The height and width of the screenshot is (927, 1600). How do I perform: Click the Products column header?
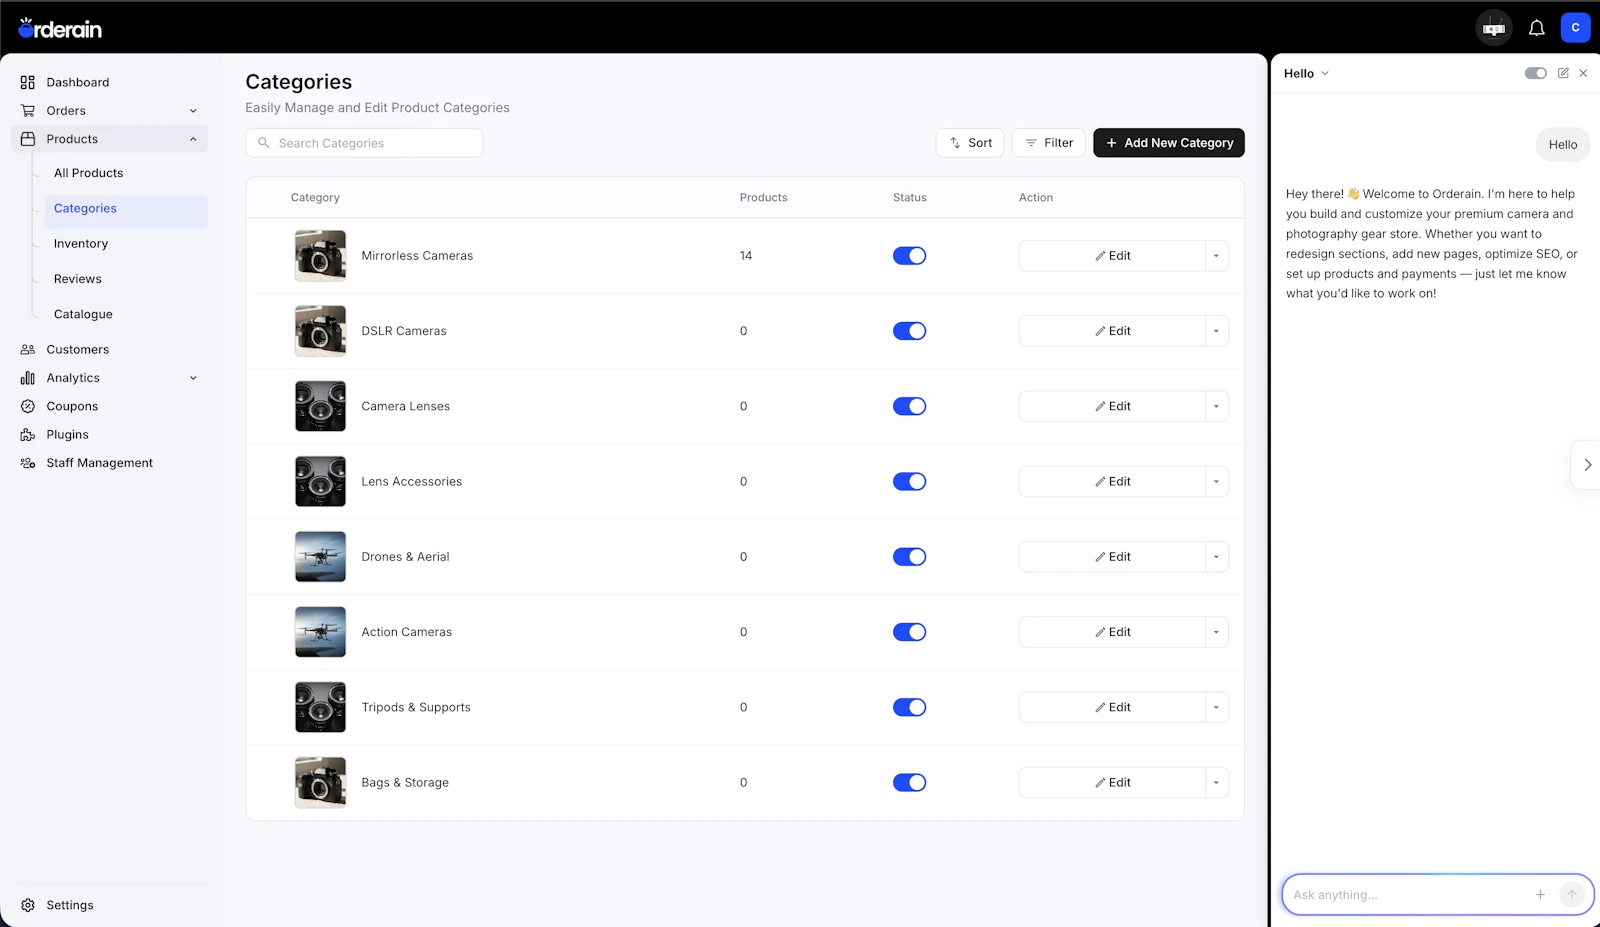[x=763, y=198]
